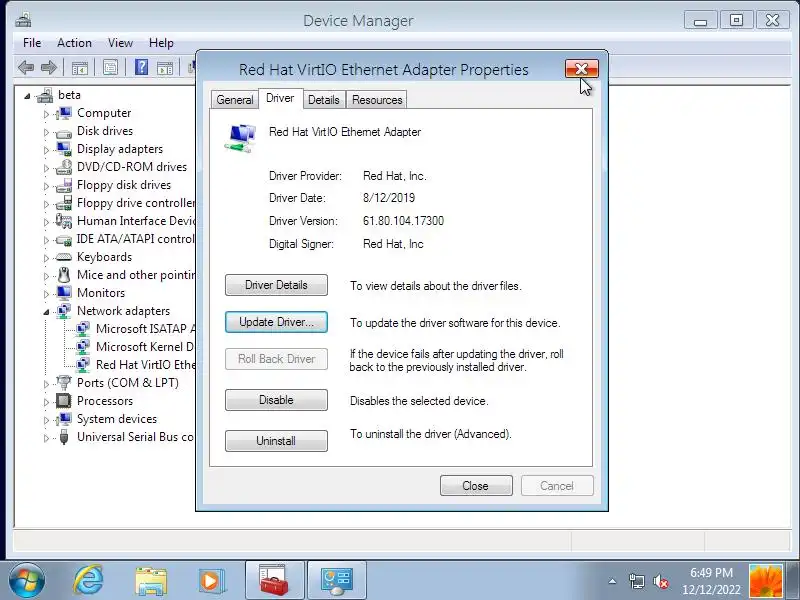Click the Floppy disk drives category icon
Viewport: 800px width, 600px height.
tap(64, 185)
